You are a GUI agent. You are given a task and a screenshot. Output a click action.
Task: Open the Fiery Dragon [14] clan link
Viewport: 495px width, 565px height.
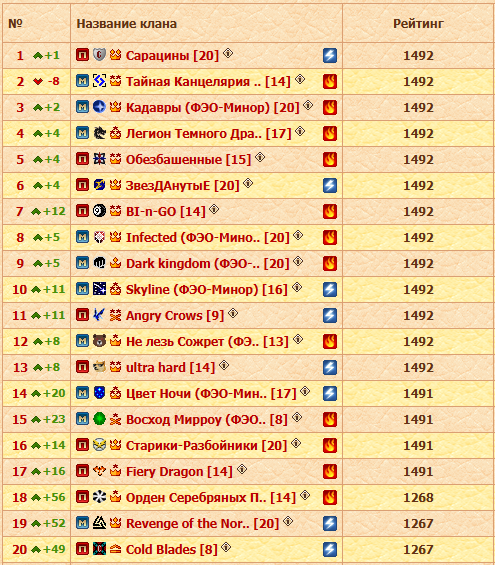tap(179, 471)
